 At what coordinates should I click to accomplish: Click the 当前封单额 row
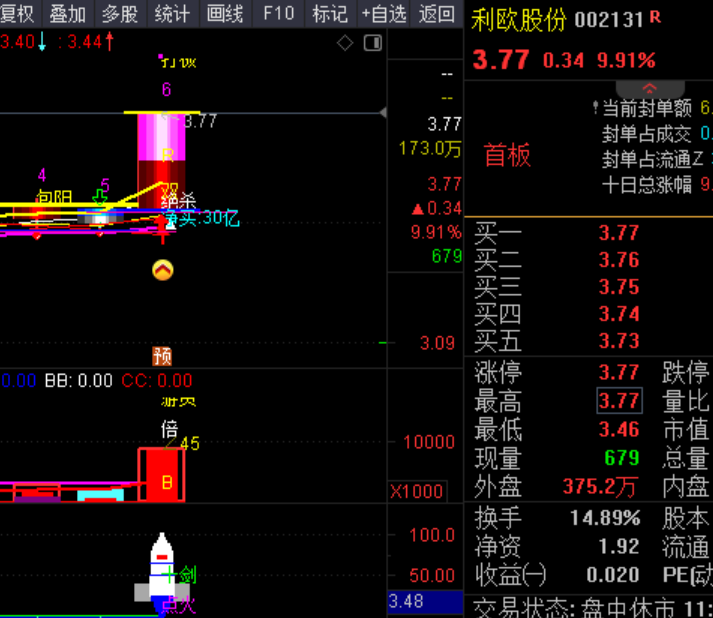point(653,108)
